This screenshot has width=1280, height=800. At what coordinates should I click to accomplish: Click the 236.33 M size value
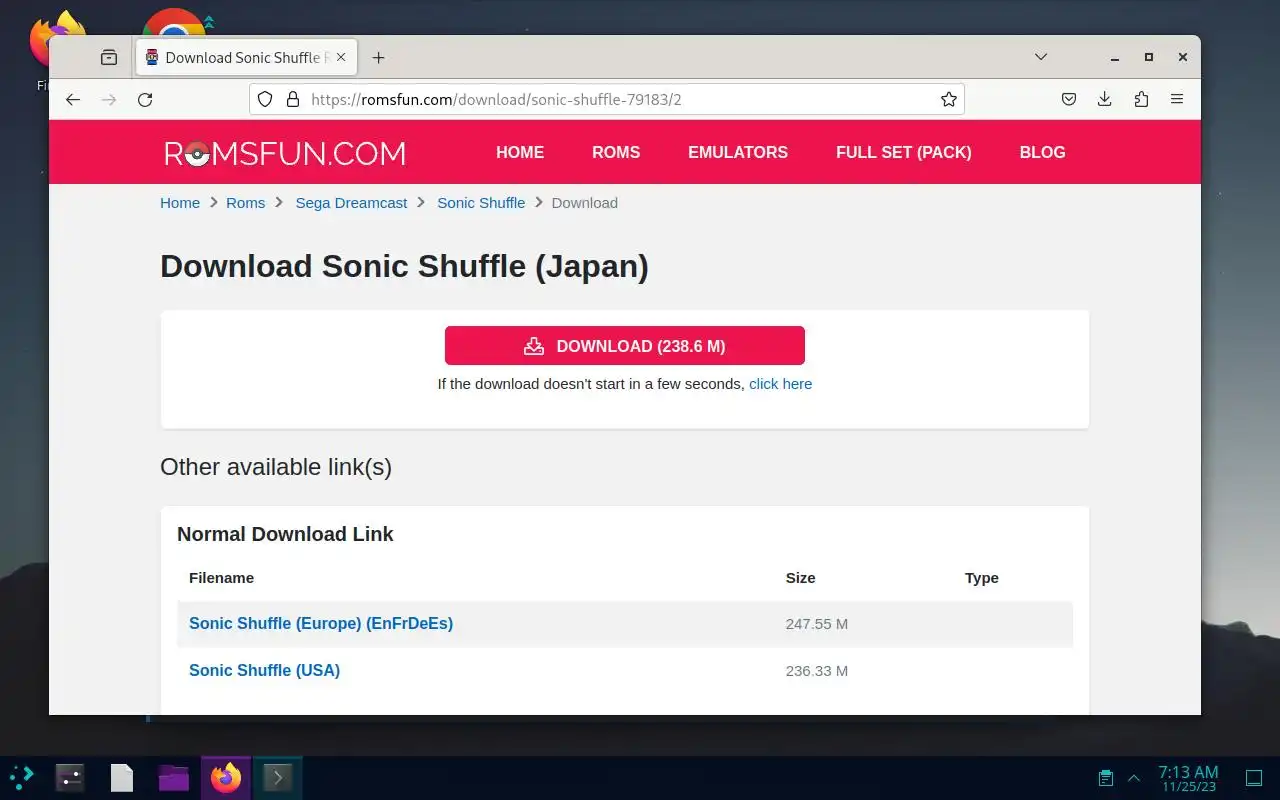[x=817, y=671]
